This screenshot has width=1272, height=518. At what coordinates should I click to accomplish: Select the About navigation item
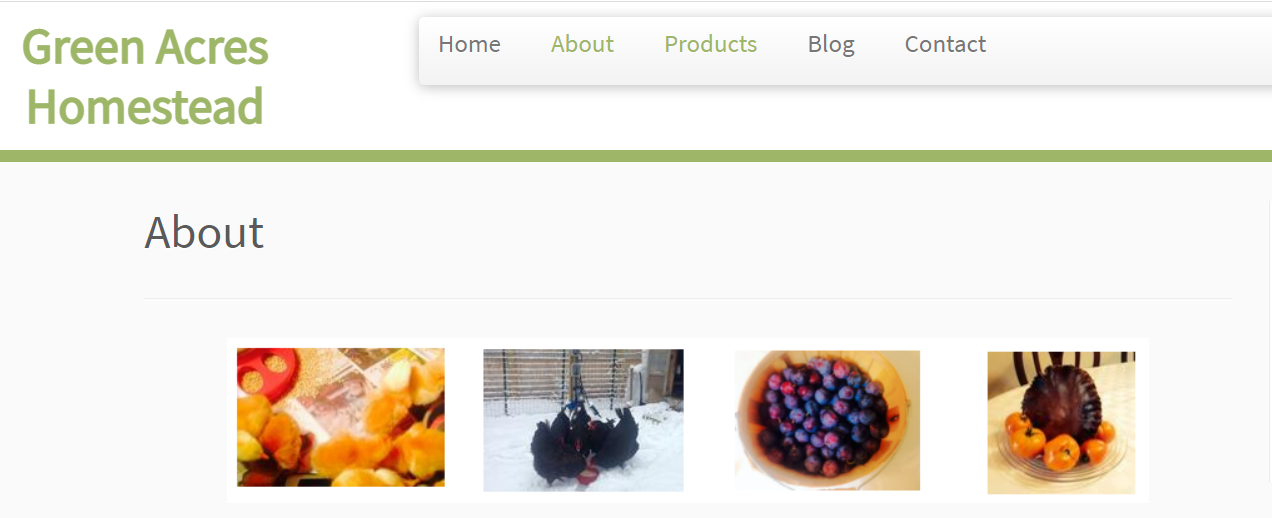582,44
